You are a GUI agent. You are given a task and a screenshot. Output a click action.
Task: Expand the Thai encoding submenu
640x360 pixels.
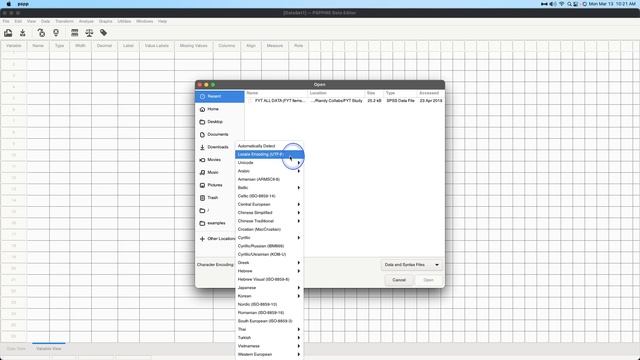click(x=269, y=329)
